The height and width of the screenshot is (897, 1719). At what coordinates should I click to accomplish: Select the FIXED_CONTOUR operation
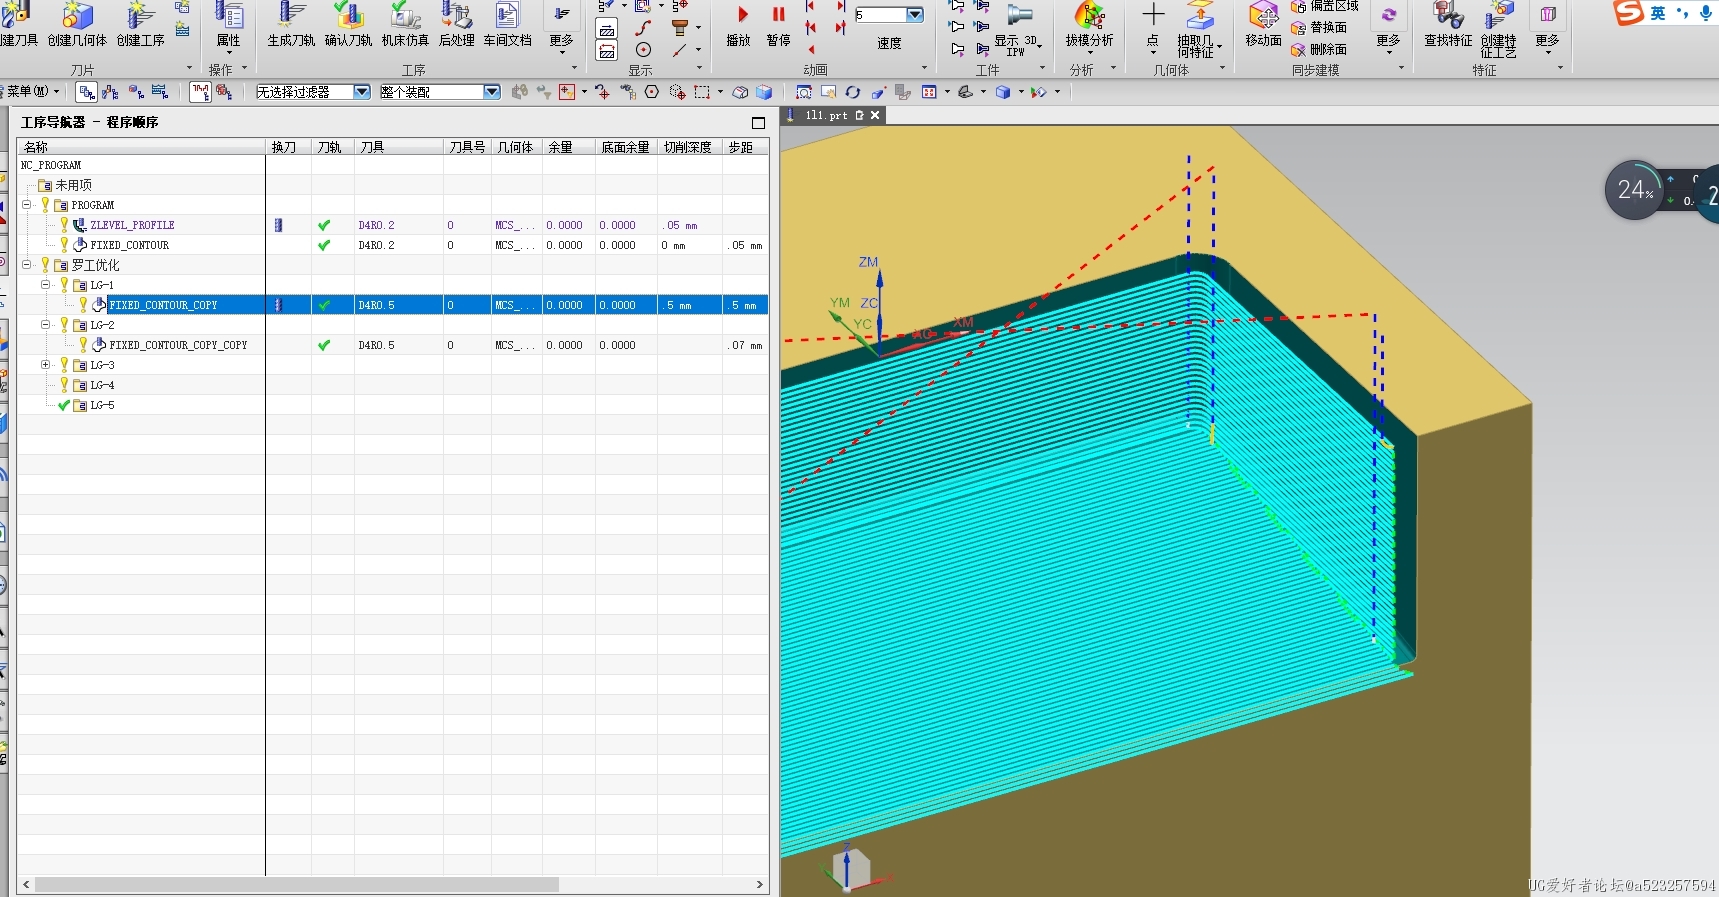(129, 245)
